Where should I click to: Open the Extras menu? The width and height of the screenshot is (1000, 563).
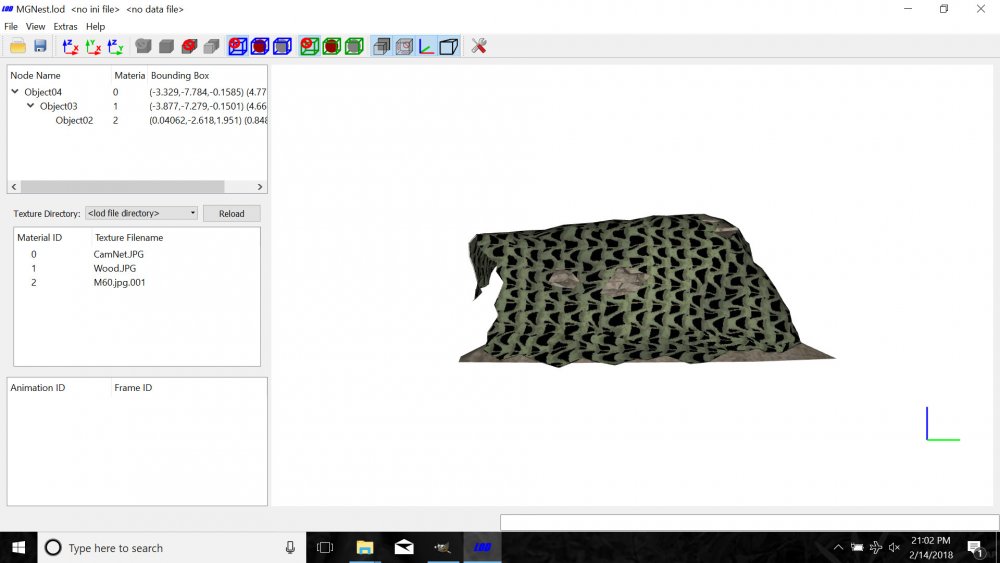click(65, 26)
